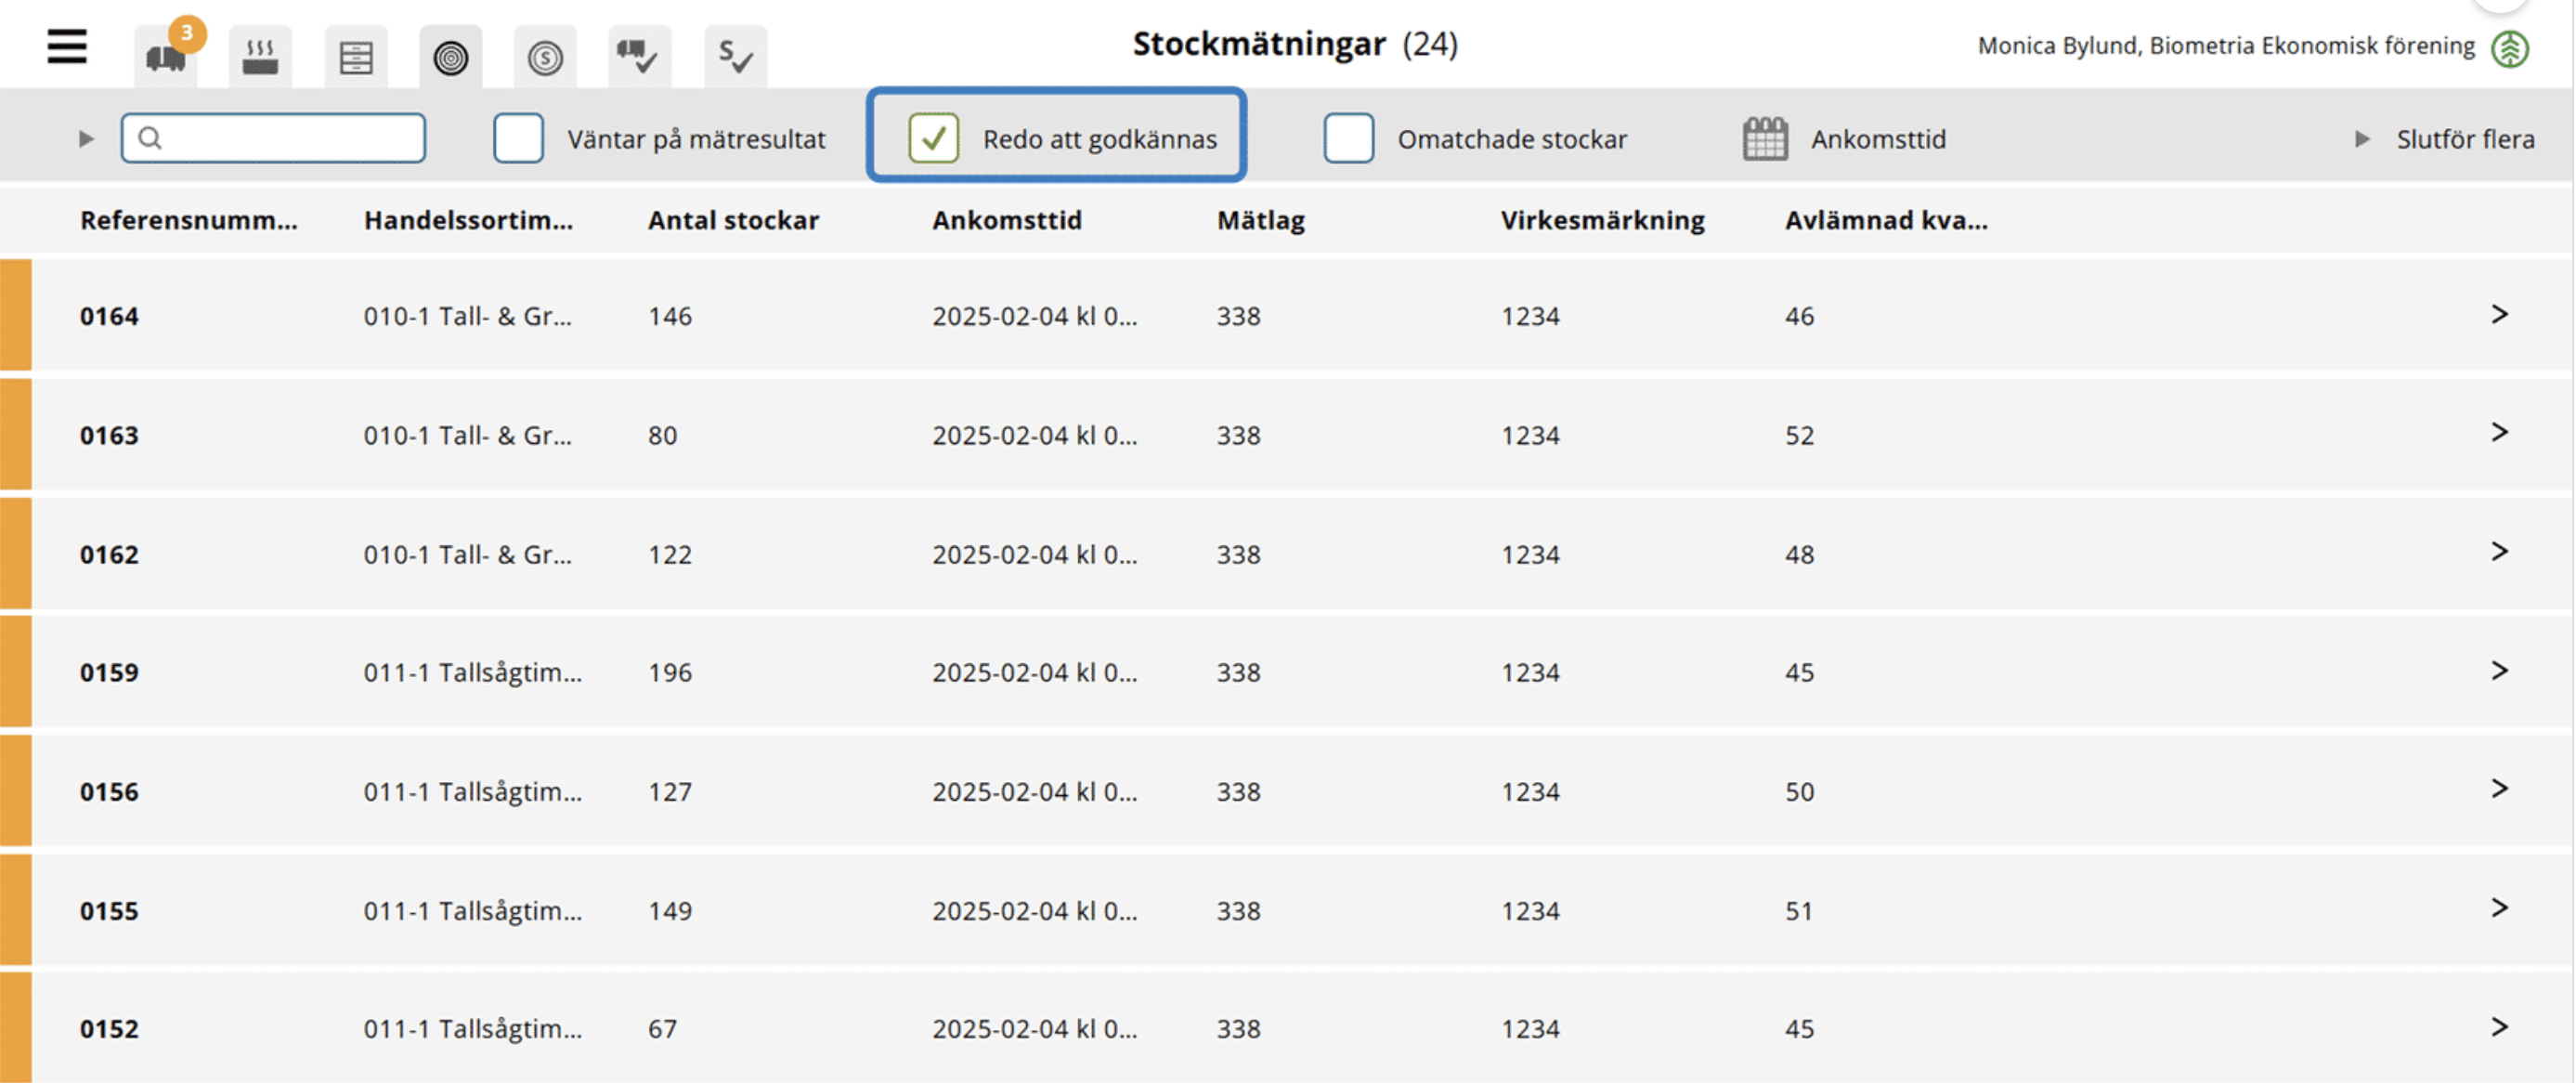Sort by the Antal stockar column header
The height and width of the screenshot is (1083, 2576).
tap(733, 220)
